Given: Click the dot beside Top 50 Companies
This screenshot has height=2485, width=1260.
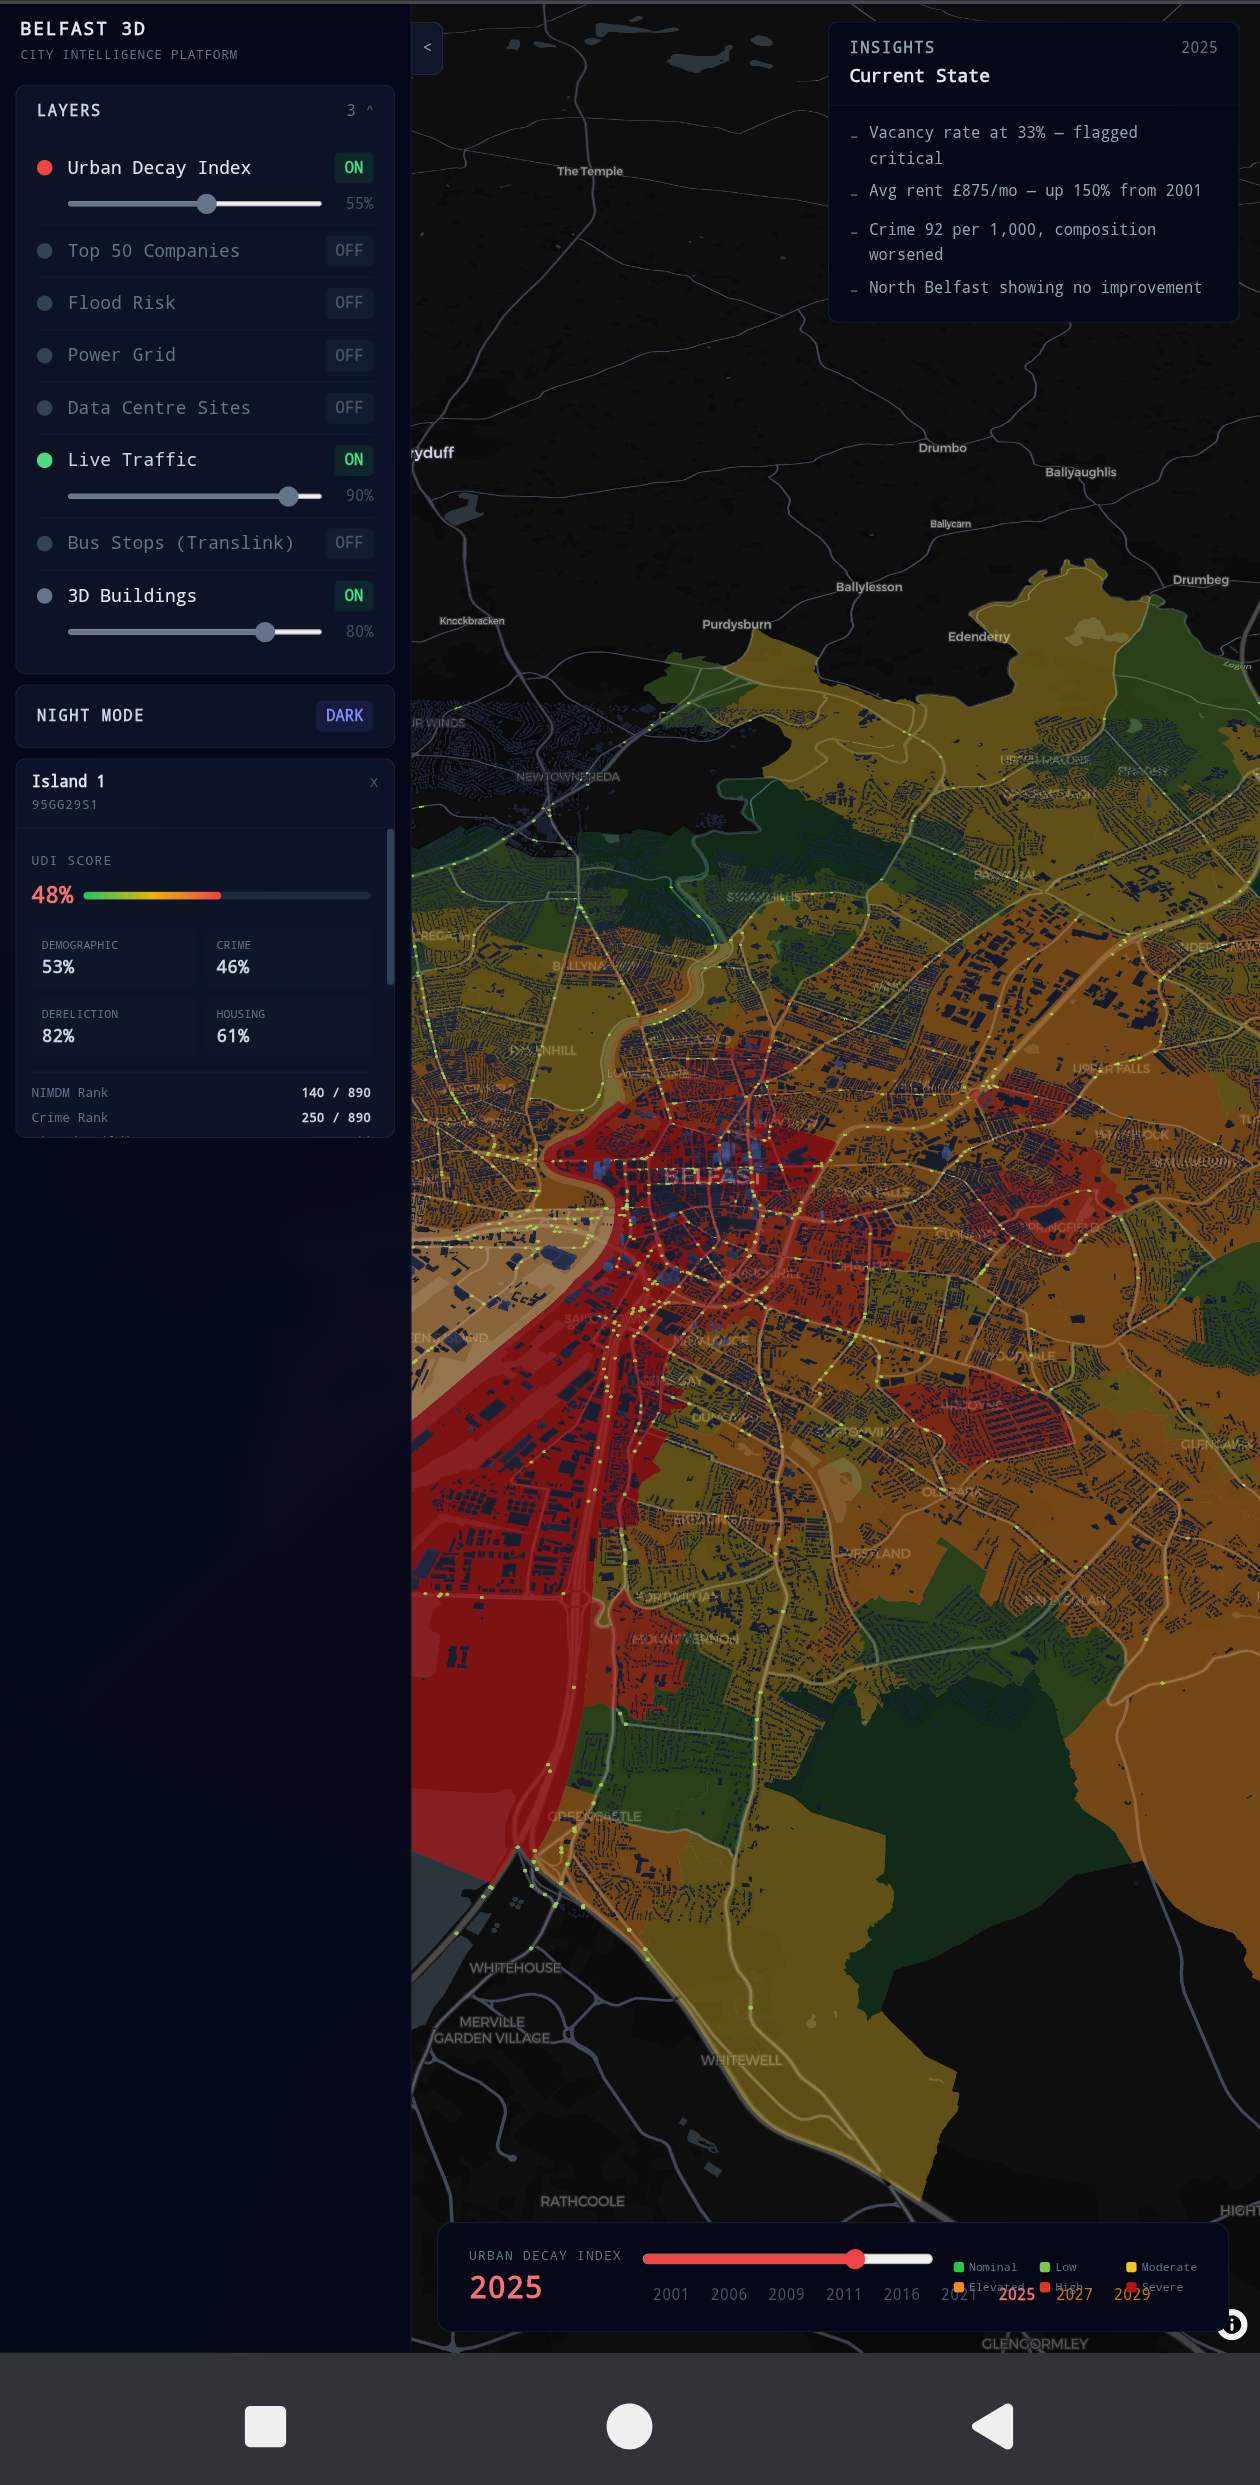Looking at the screenshot, I should [x=45, y=251].
